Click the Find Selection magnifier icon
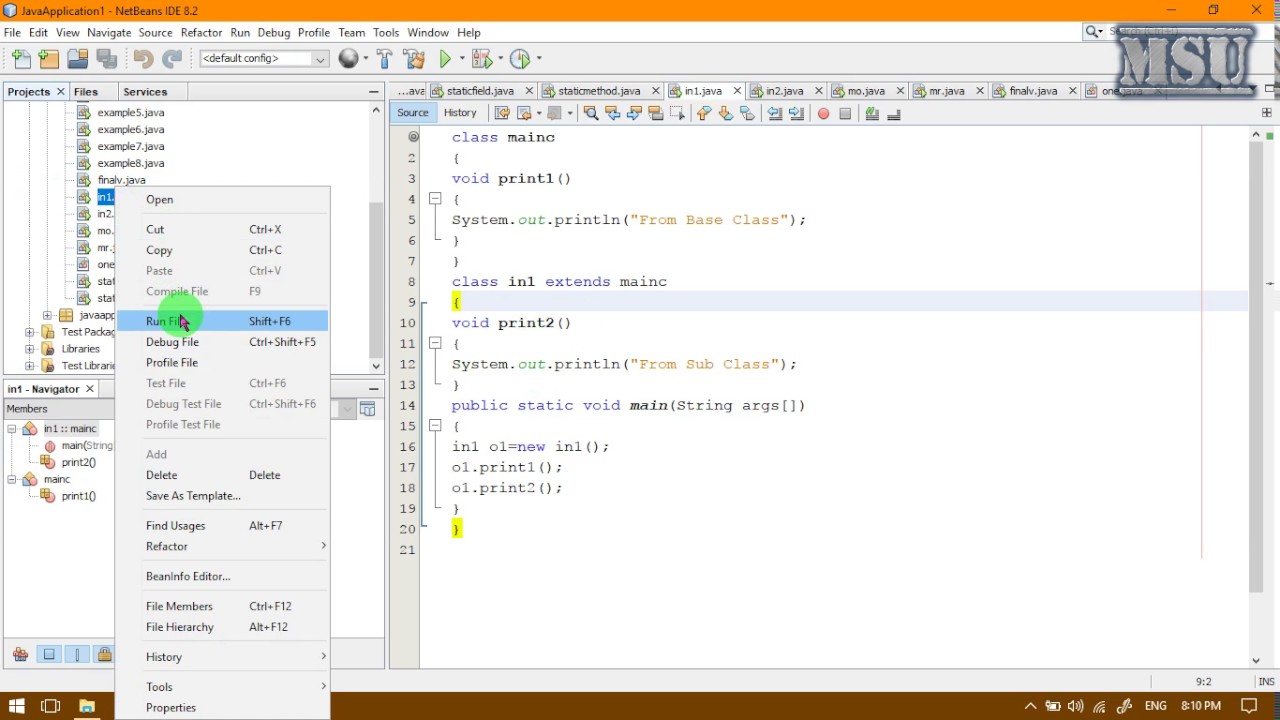Viewport: 1280px width, 720px height. click(x=590, y=113)
